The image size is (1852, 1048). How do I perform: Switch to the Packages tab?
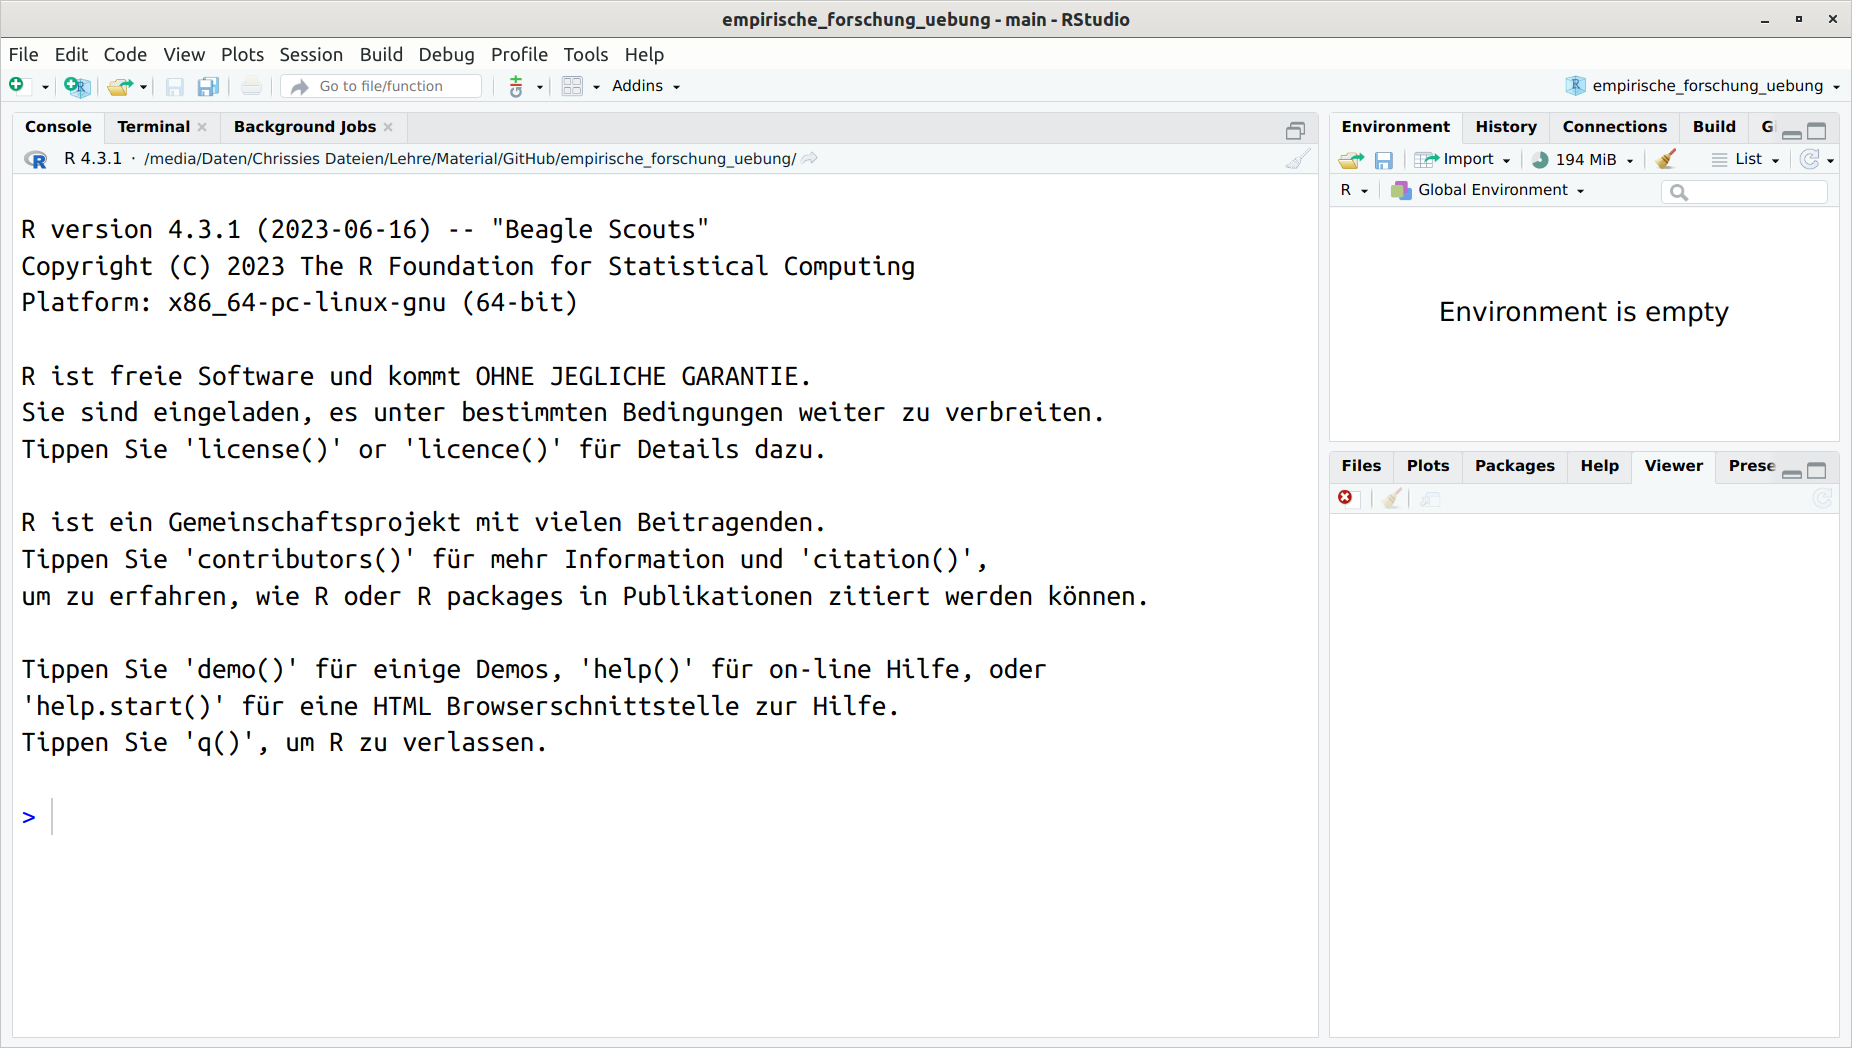(x=1514, y=466)
